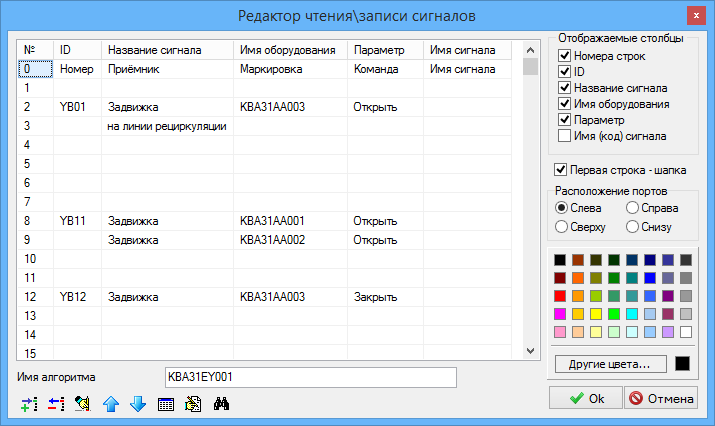Open 'Другие цвета...' color dialog
The width and height of the screenshot is (715, 426).
[609, 364]
